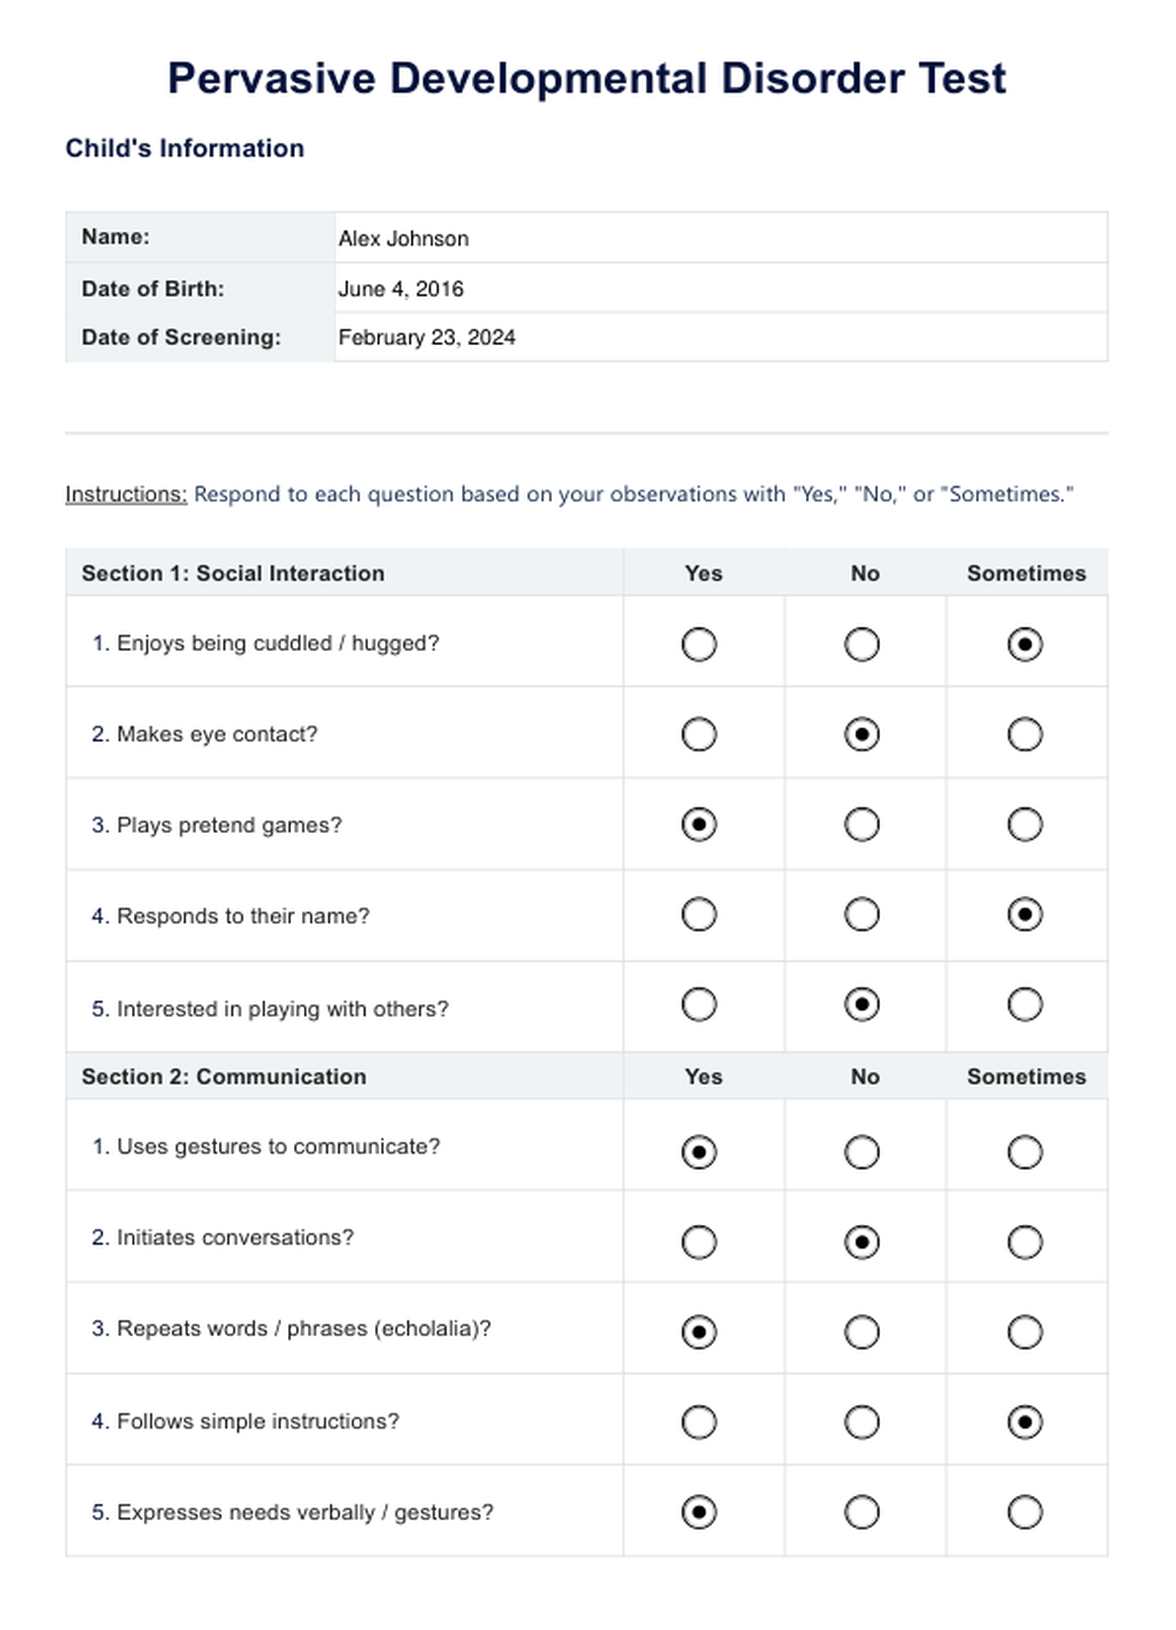Screen dimensions: 1176x1630
Task: Select Yes for Interested in playing with others
Action: [699, 1005]
